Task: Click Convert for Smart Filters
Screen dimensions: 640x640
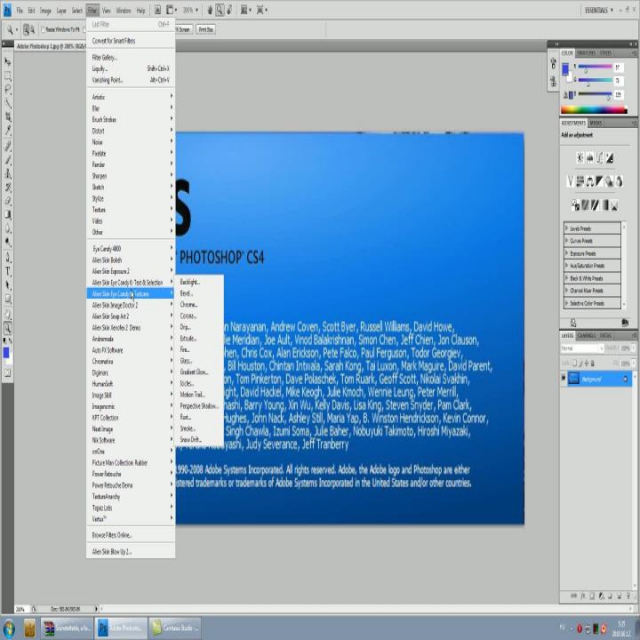Action: [x=131, y=41]
